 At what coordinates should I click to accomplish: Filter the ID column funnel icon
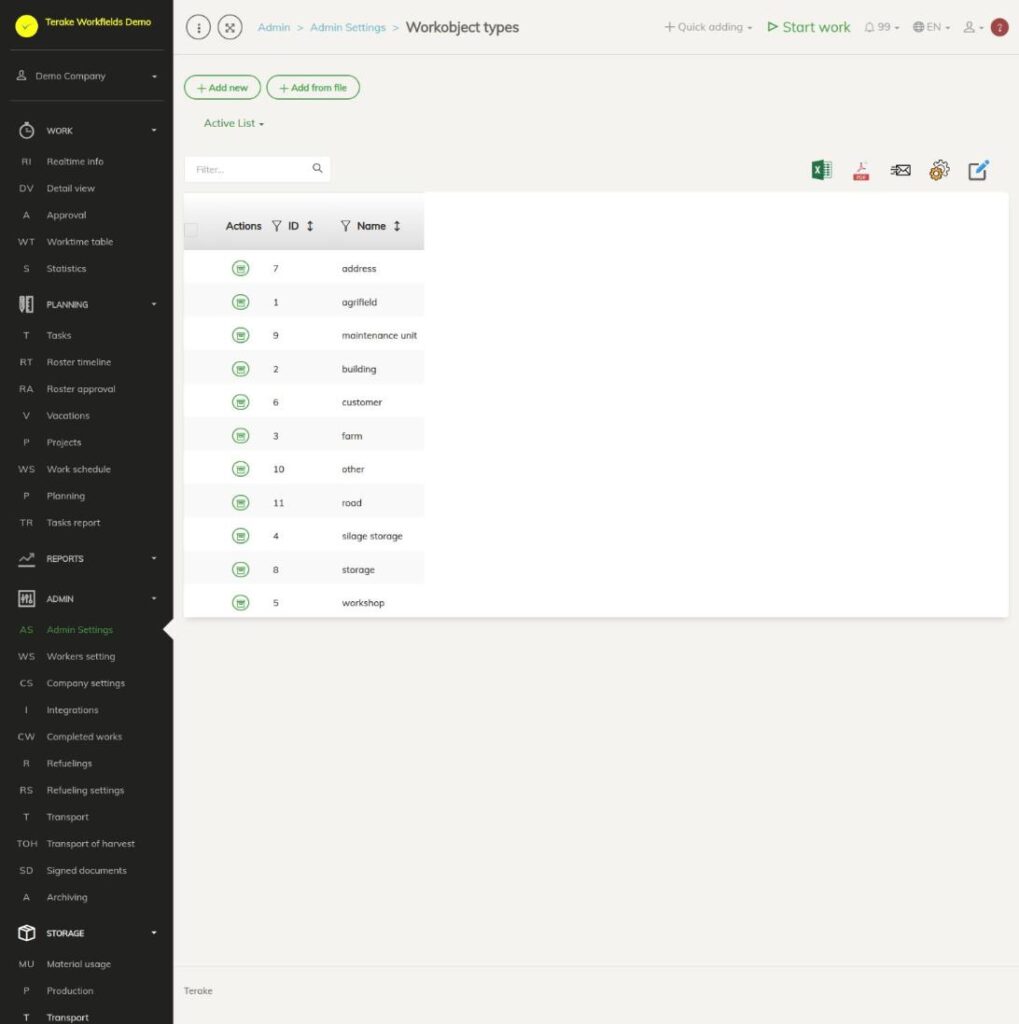click(x=277, y=226)
